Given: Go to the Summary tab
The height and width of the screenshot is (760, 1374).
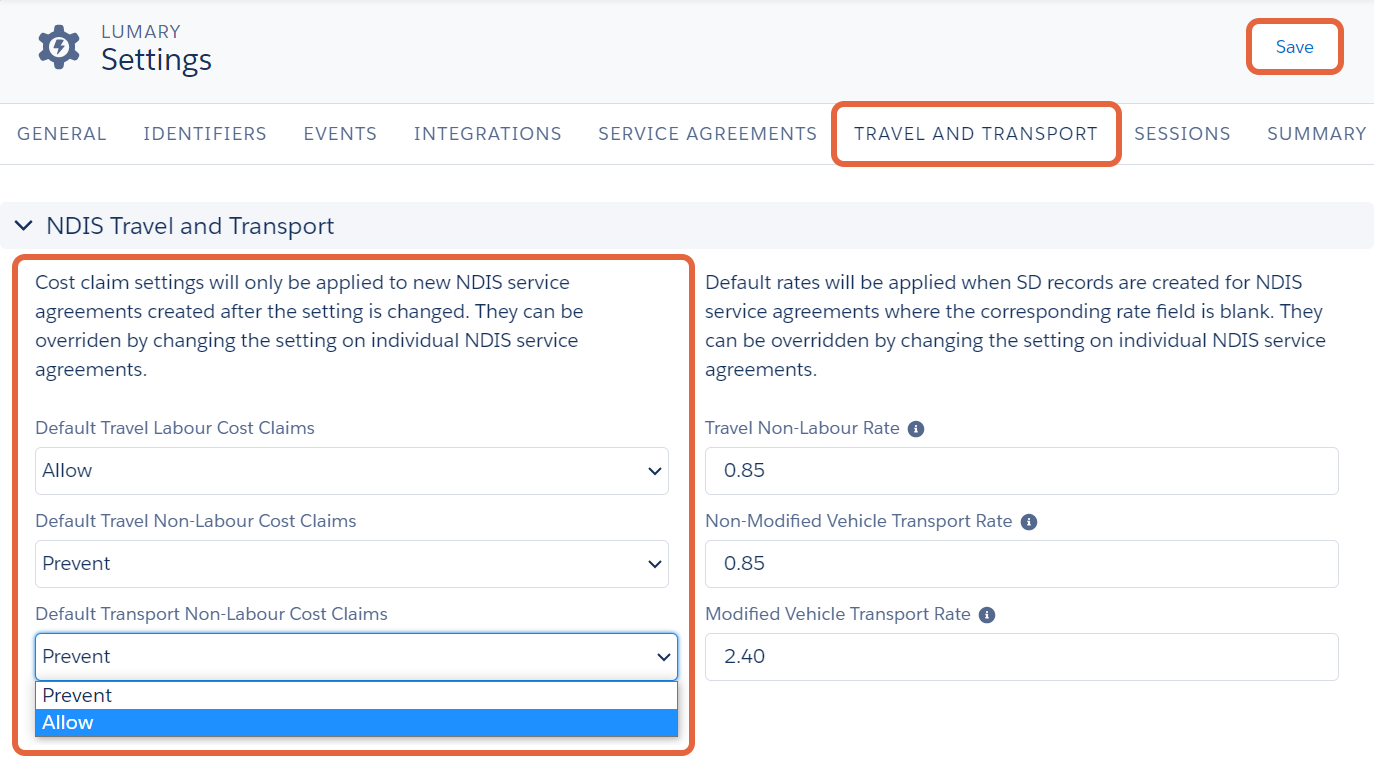Looking at the screenshot, I should tap(1317, 134).
